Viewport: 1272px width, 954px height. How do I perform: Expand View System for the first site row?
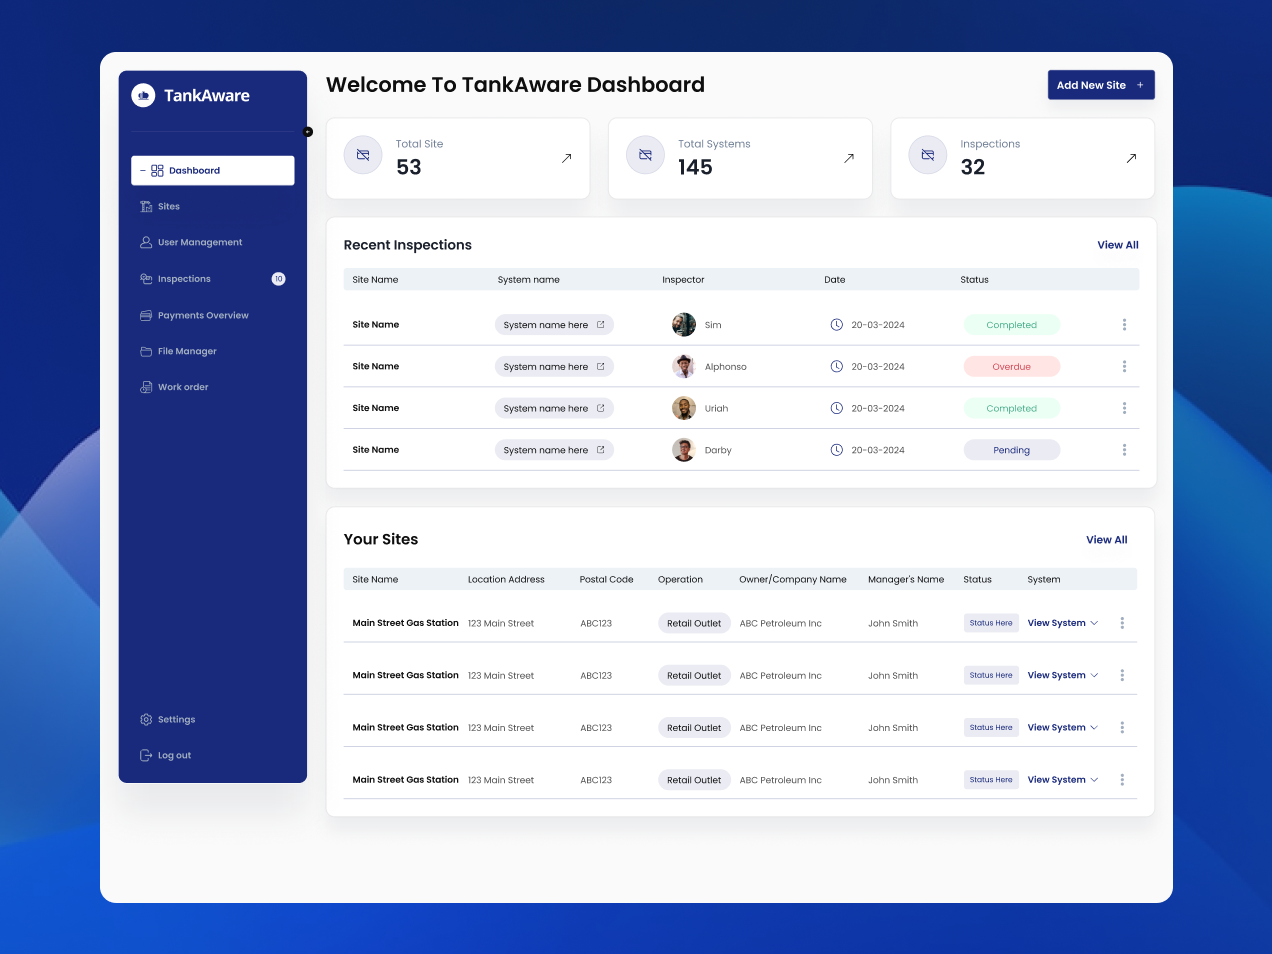tap(1062, 622)
